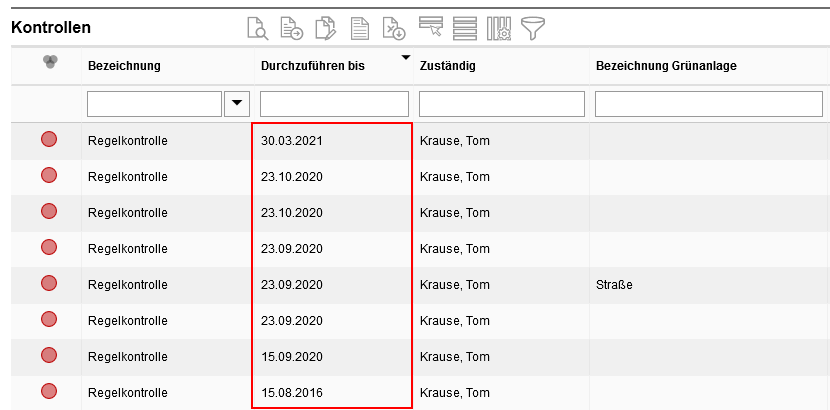Open the column settings gear icon
The image size is (830, 410).
(499, 29)
